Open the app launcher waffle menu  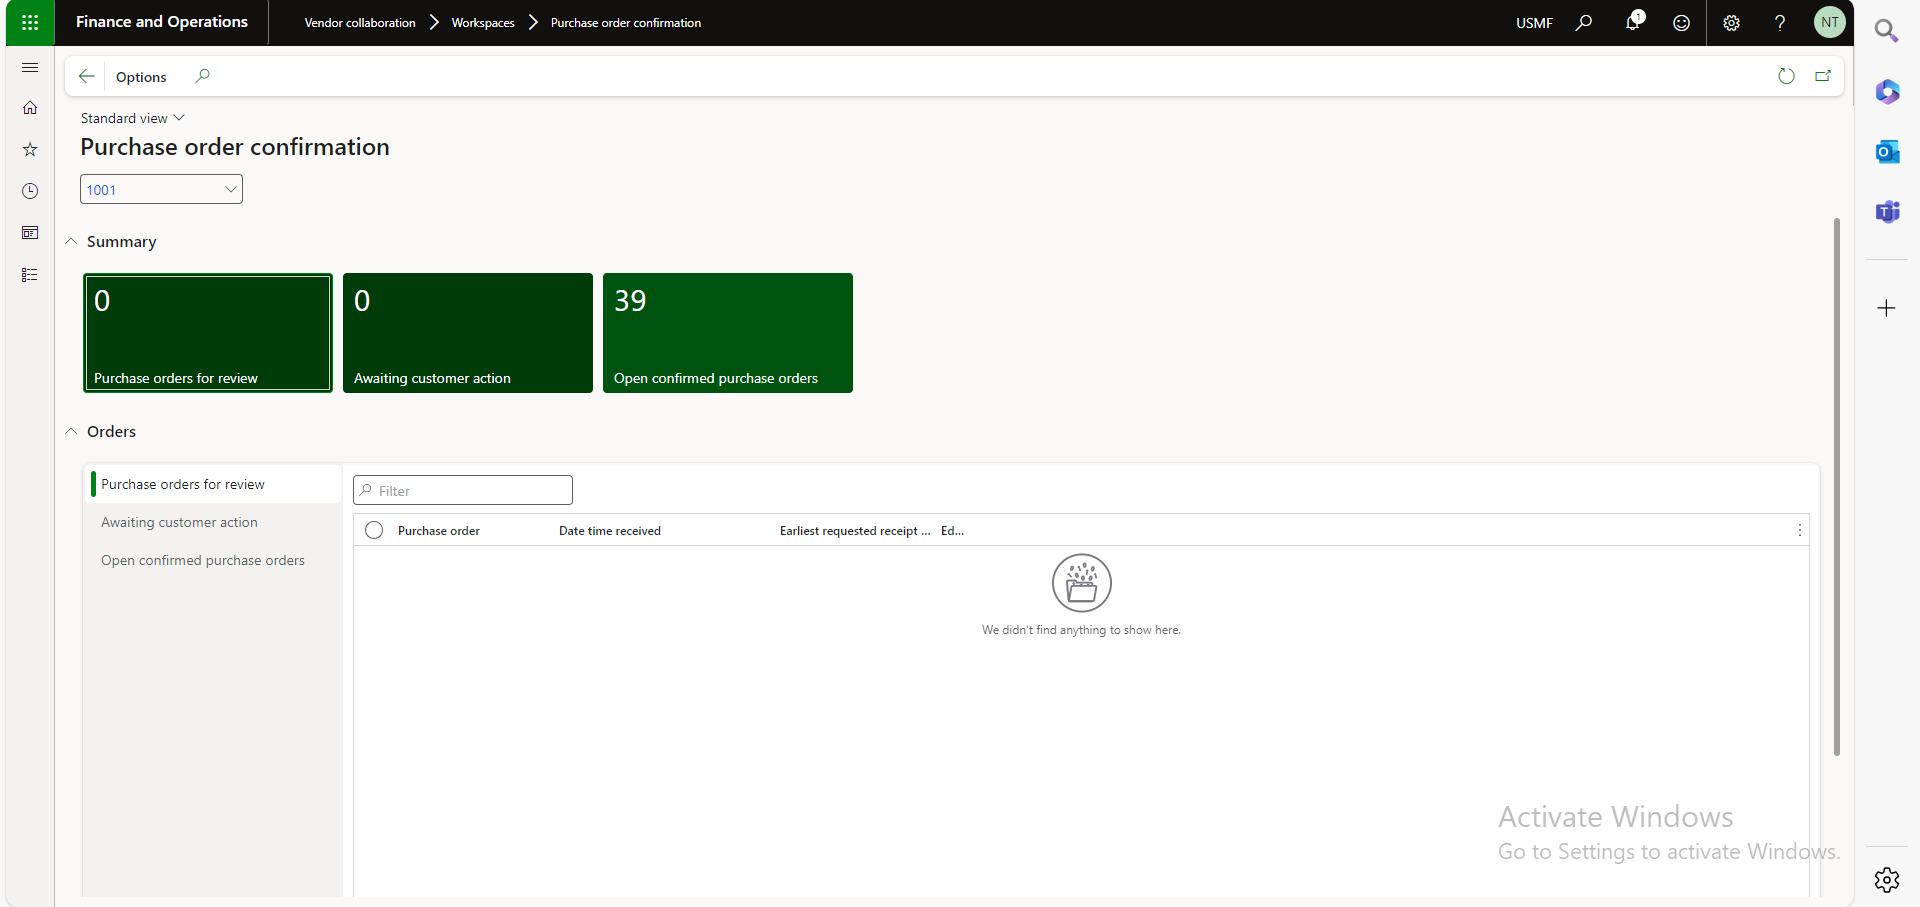pos(30,22)
